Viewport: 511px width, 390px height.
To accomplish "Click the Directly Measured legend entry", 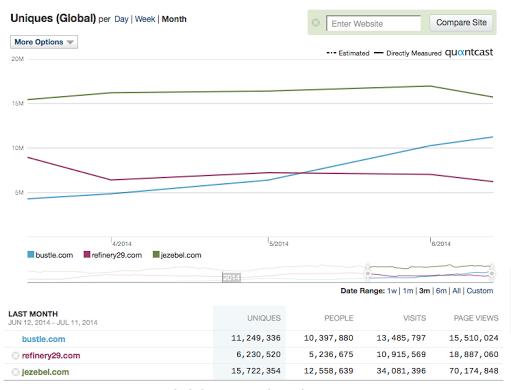I will tap(408, 53).
